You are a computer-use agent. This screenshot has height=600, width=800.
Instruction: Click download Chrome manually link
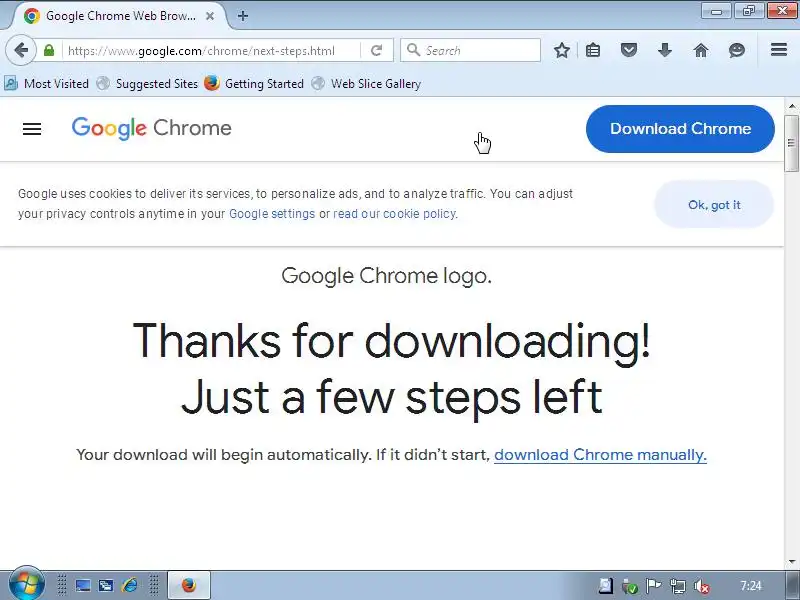[601, 455]
